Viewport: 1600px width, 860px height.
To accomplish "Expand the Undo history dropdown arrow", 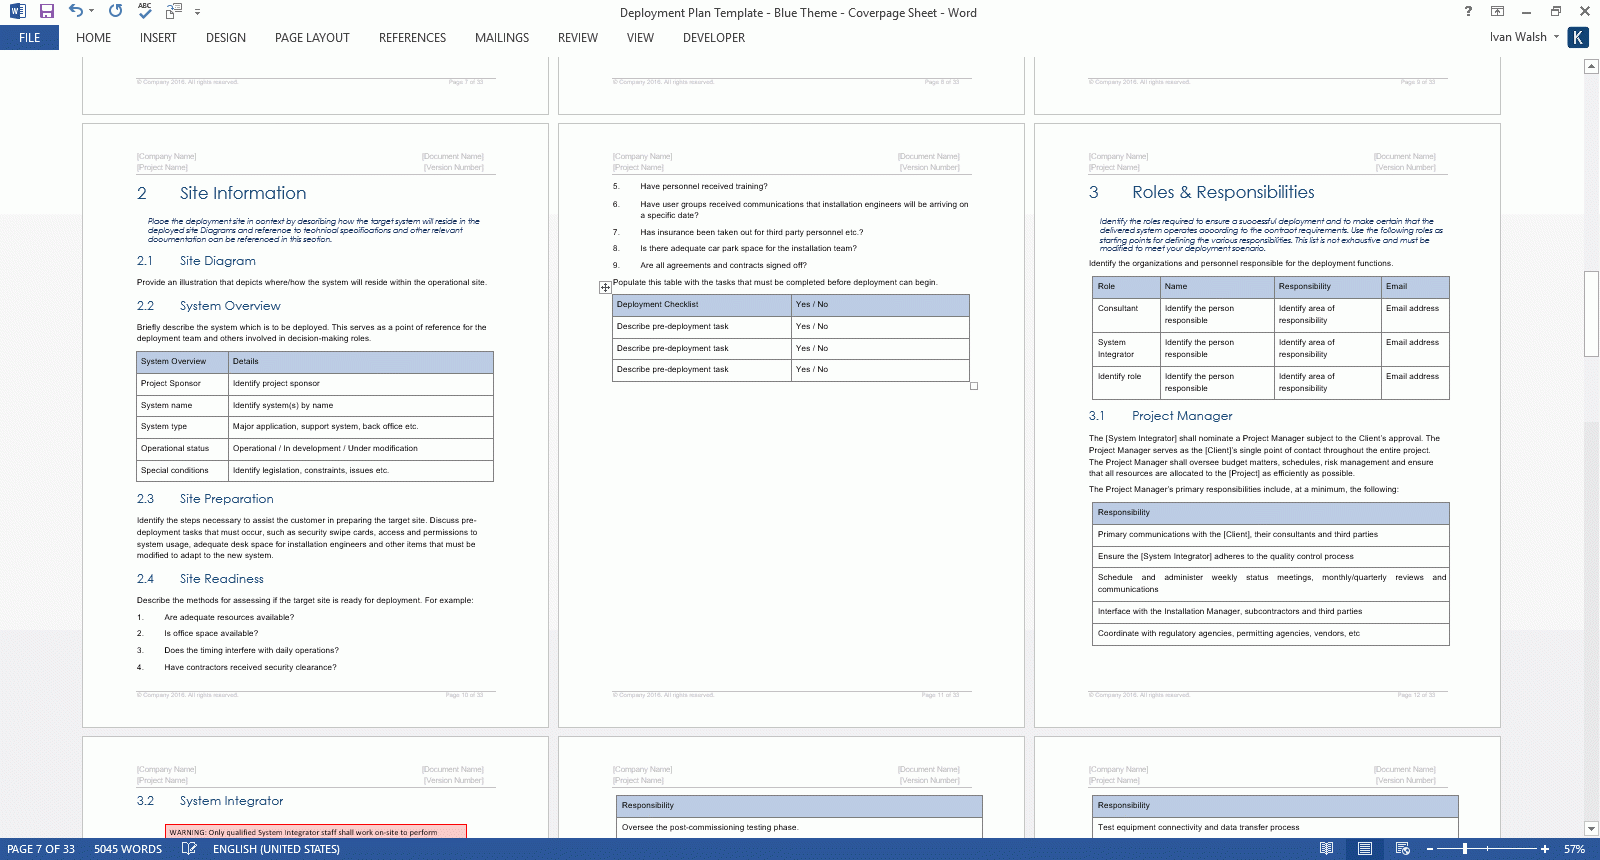I will point(91,11).
